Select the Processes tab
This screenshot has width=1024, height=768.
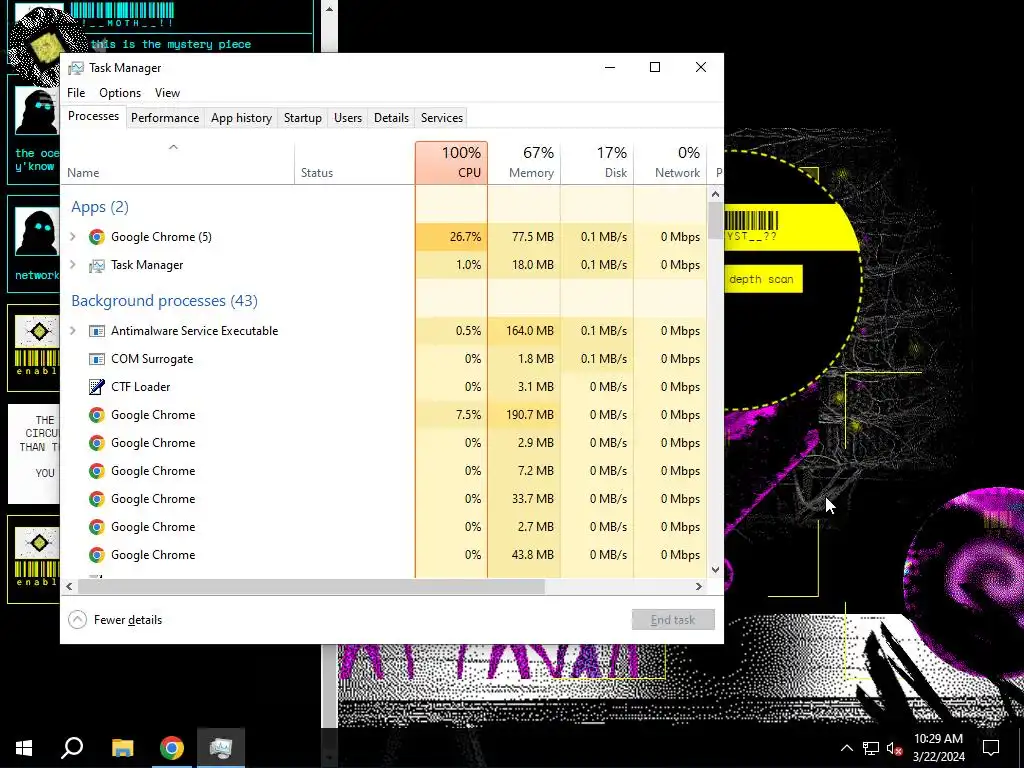point(93,116)
